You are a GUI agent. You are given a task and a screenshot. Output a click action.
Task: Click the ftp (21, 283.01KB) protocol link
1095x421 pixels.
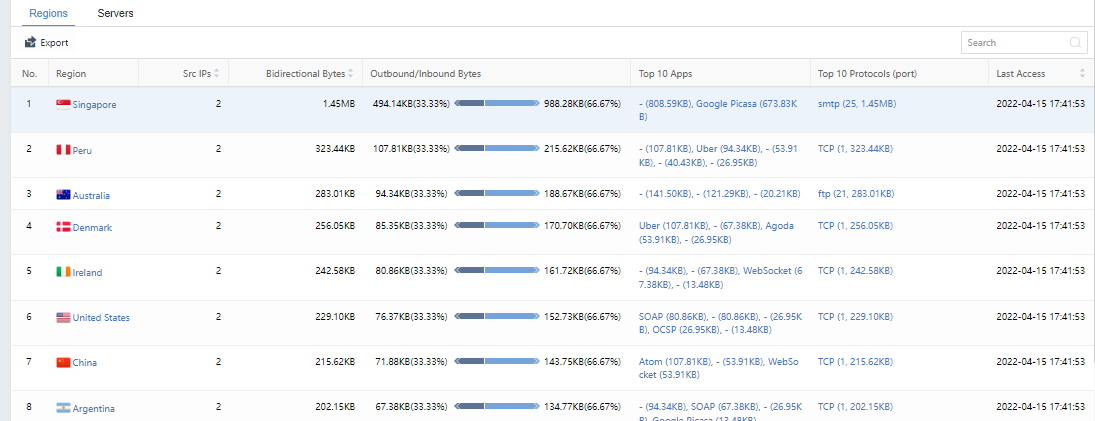click(x=856, y=193)
